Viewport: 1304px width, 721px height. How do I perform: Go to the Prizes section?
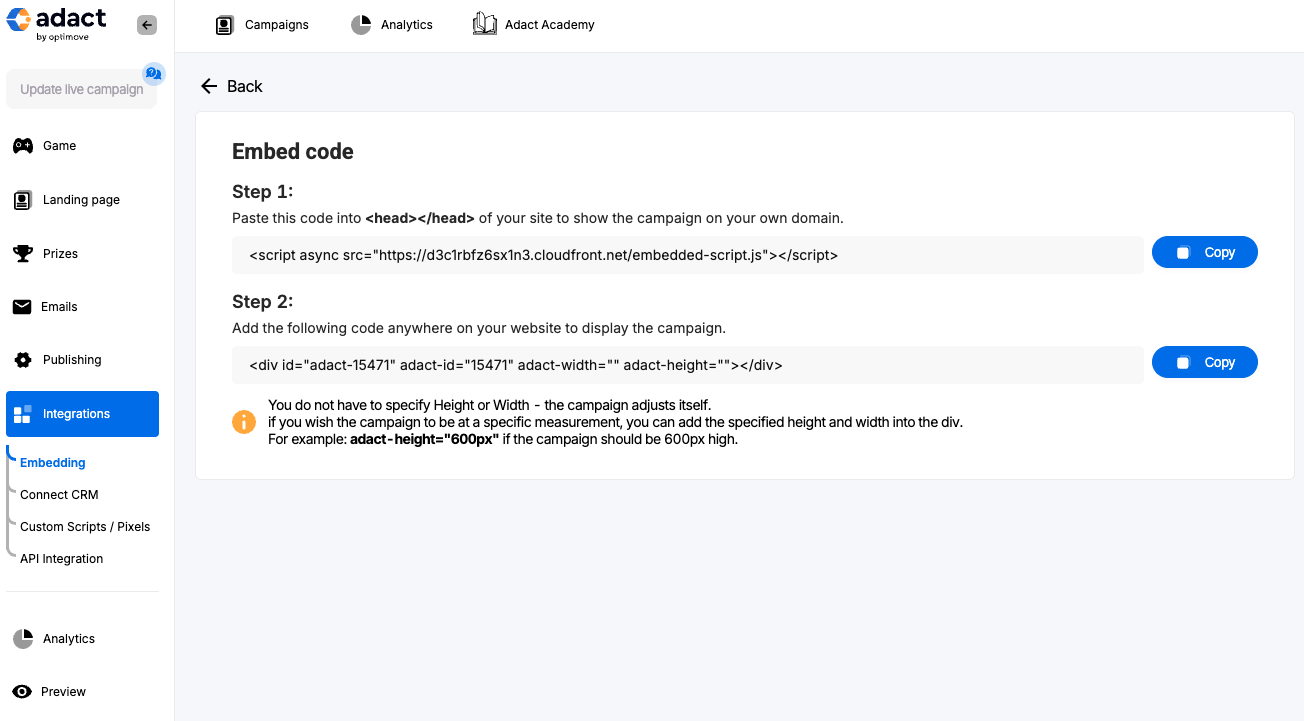82,253
